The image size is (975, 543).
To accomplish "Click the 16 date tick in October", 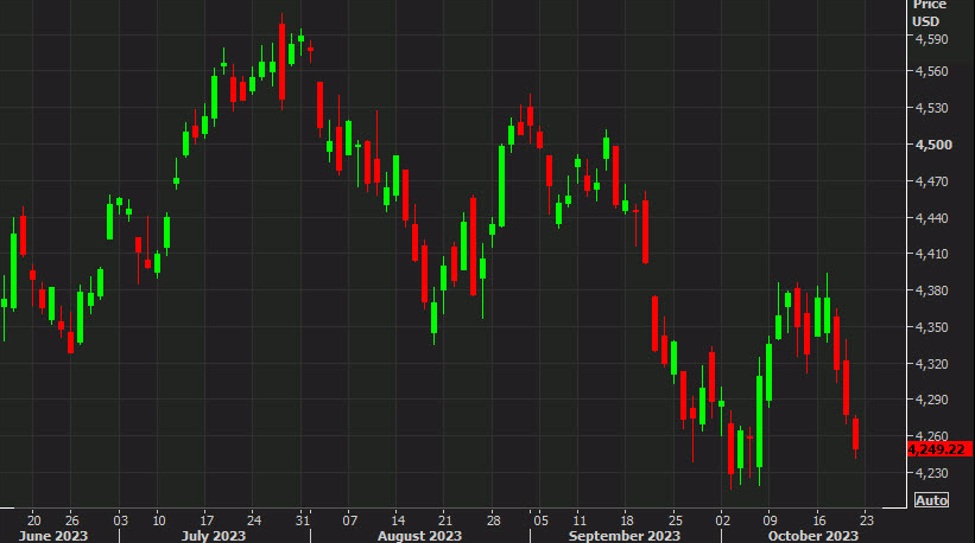I will [x=820, y=521].
